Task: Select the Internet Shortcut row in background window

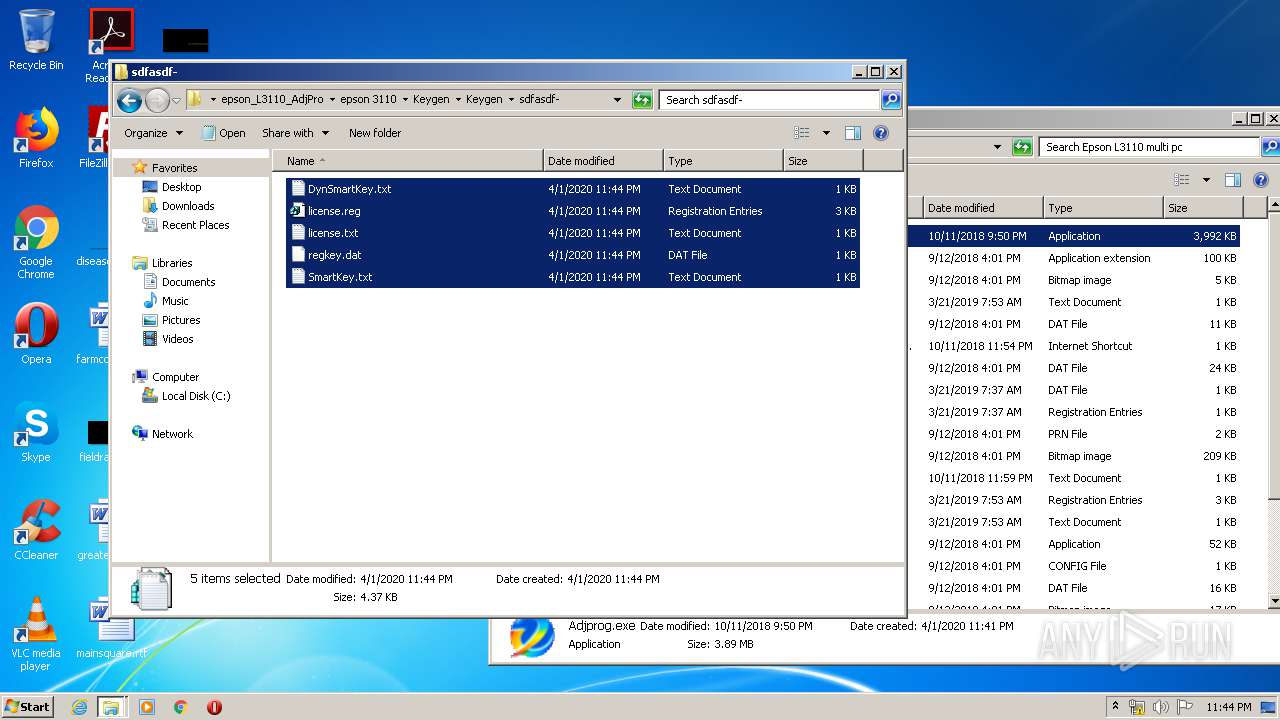Action: coord(1074,346)
